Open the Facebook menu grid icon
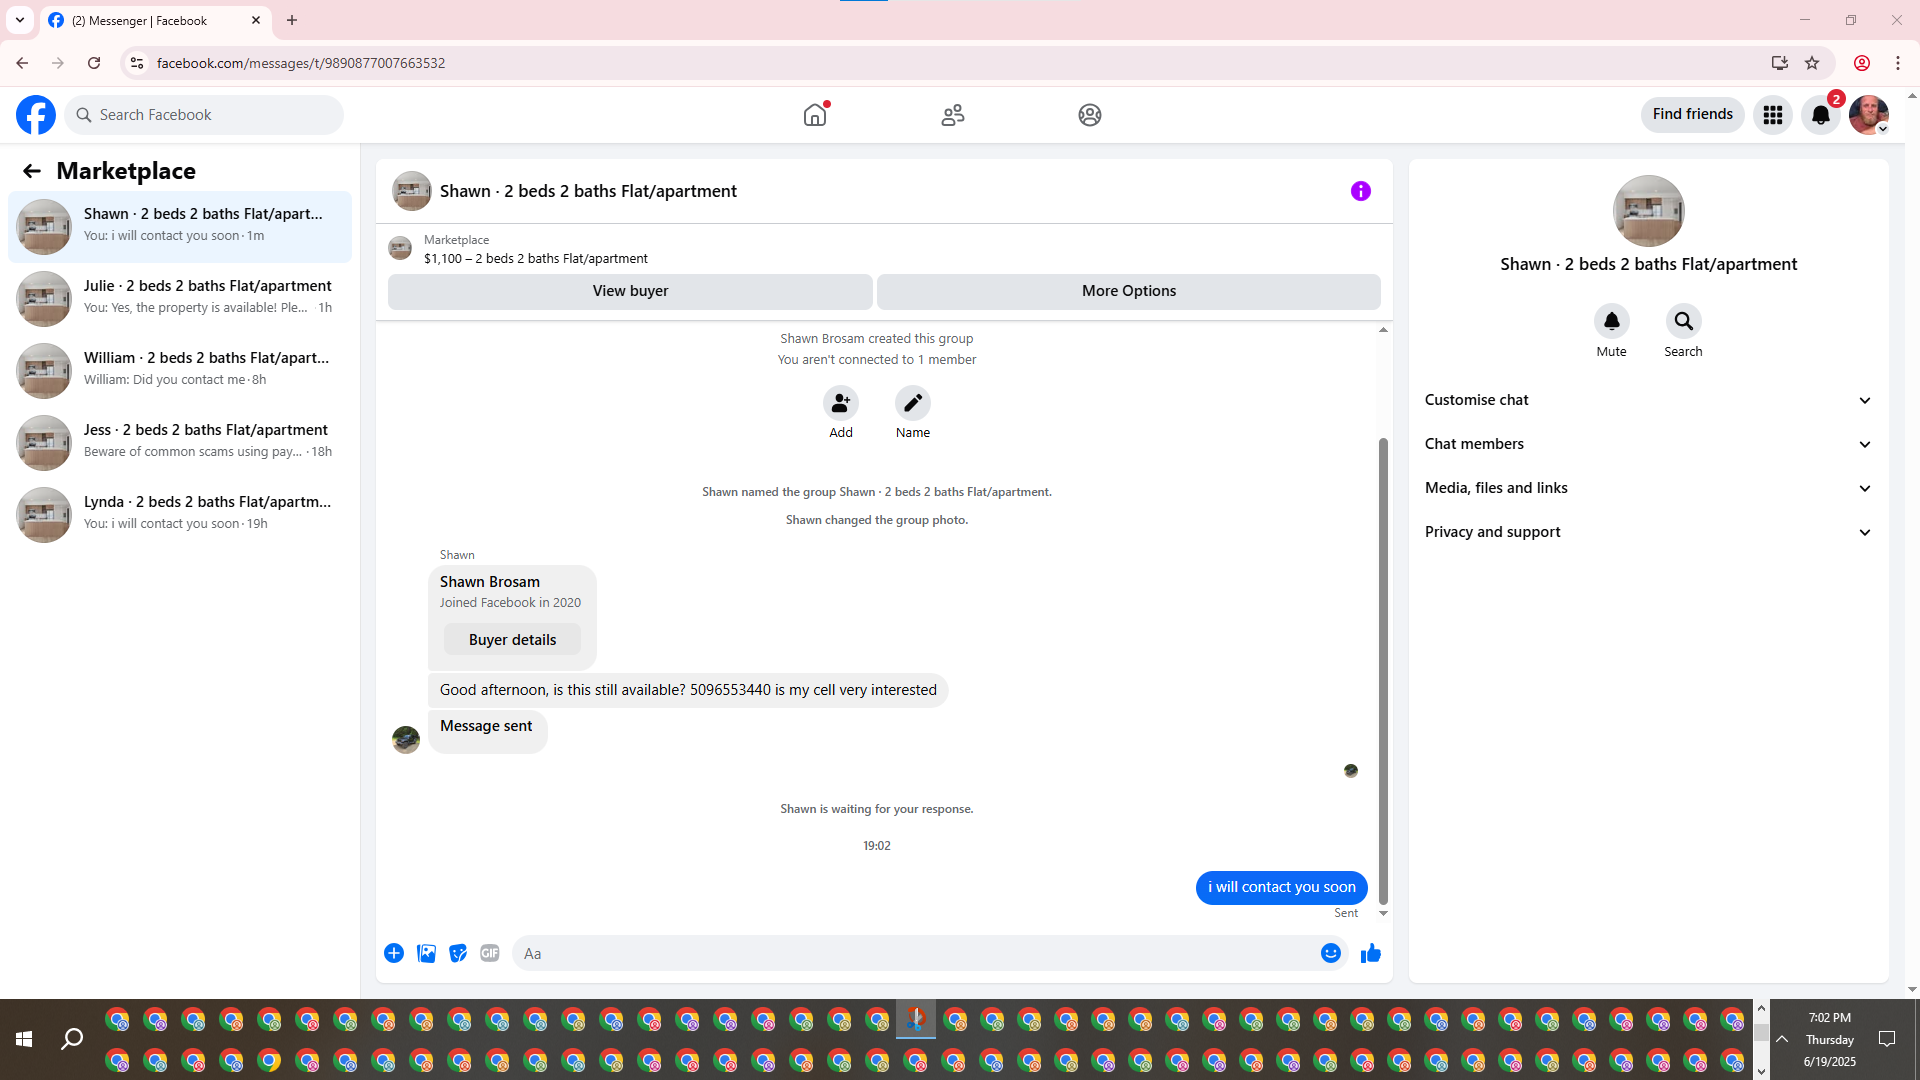The image size is (1920, 1080). (x=1773, y=115)
